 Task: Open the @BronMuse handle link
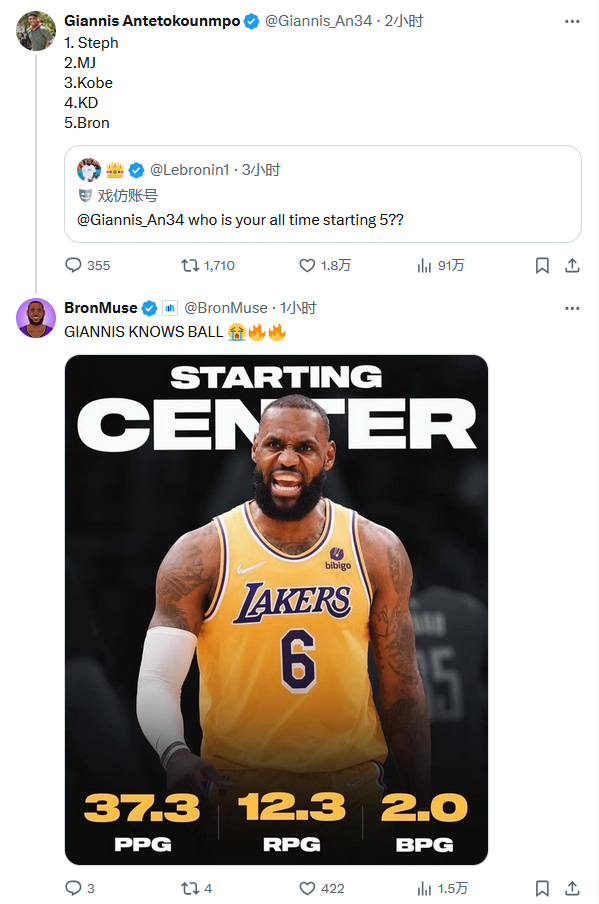coord(226,308)
